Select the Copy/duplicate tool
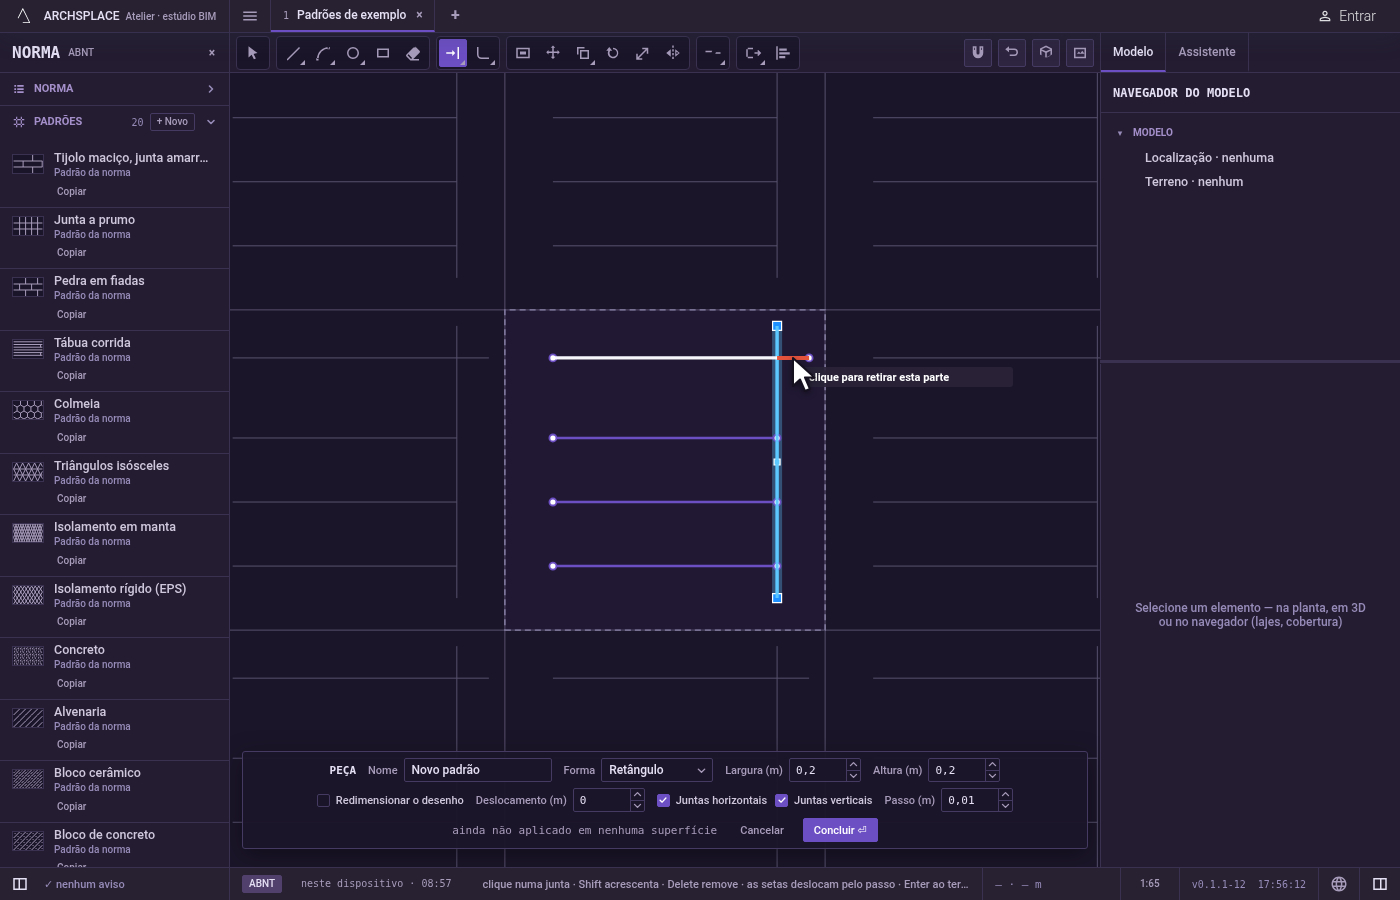The height and width of the screenshot is (900, 1400). tap(583, 53)
